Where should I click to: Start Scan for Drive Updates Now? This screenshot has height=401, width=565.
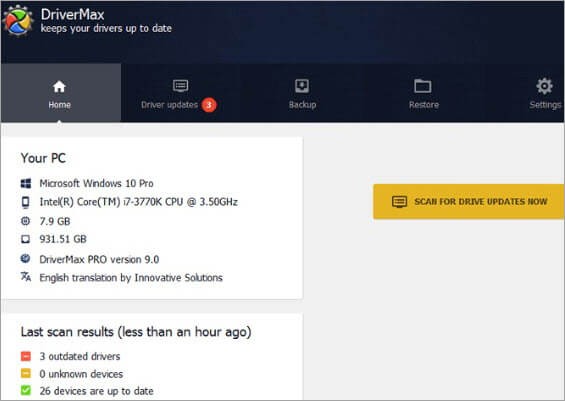[468, 202]
